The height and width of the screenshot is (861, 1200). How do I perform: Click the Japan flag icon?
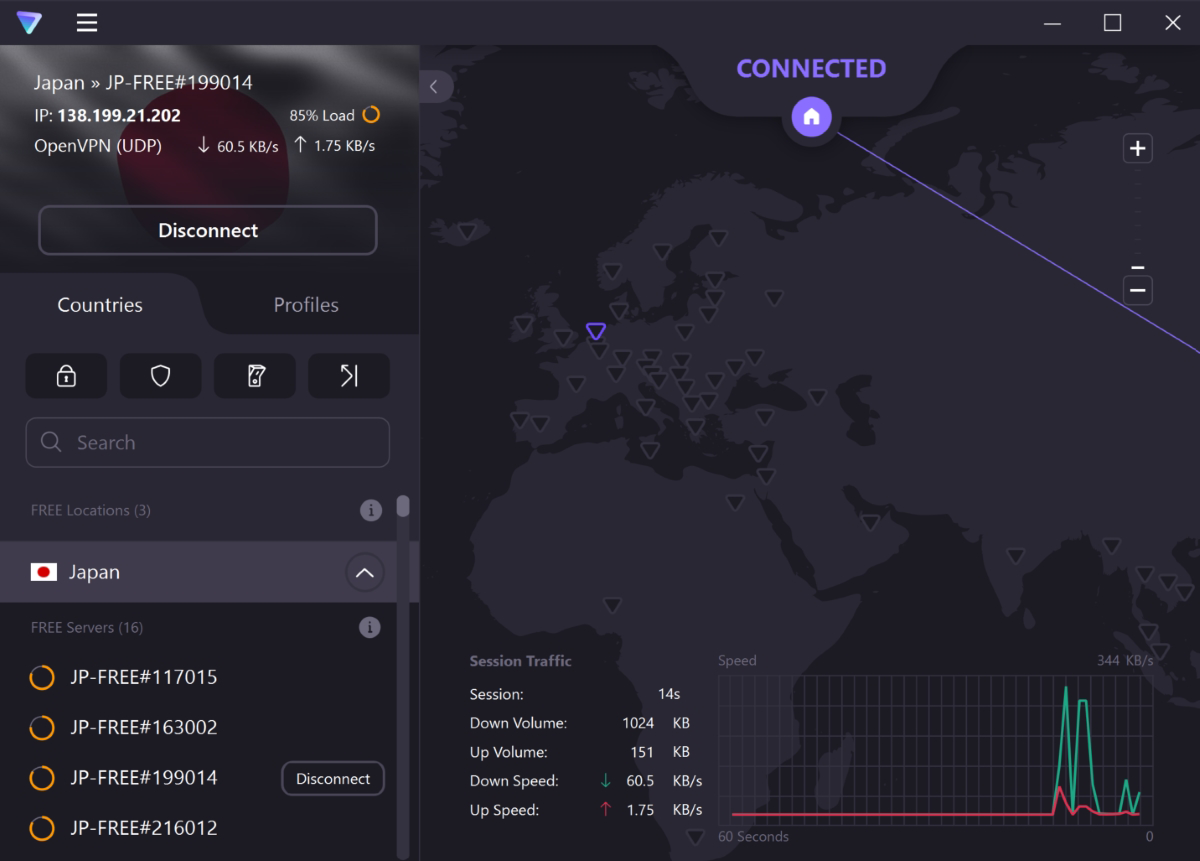coord(44,572)
